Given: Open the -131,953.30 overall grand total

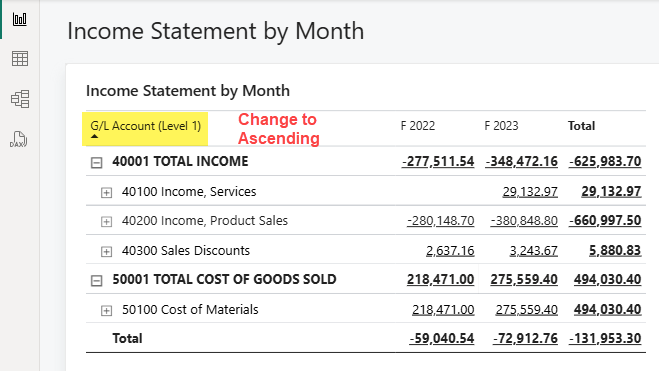Looking at the screenshot, I should pos(605,338).
